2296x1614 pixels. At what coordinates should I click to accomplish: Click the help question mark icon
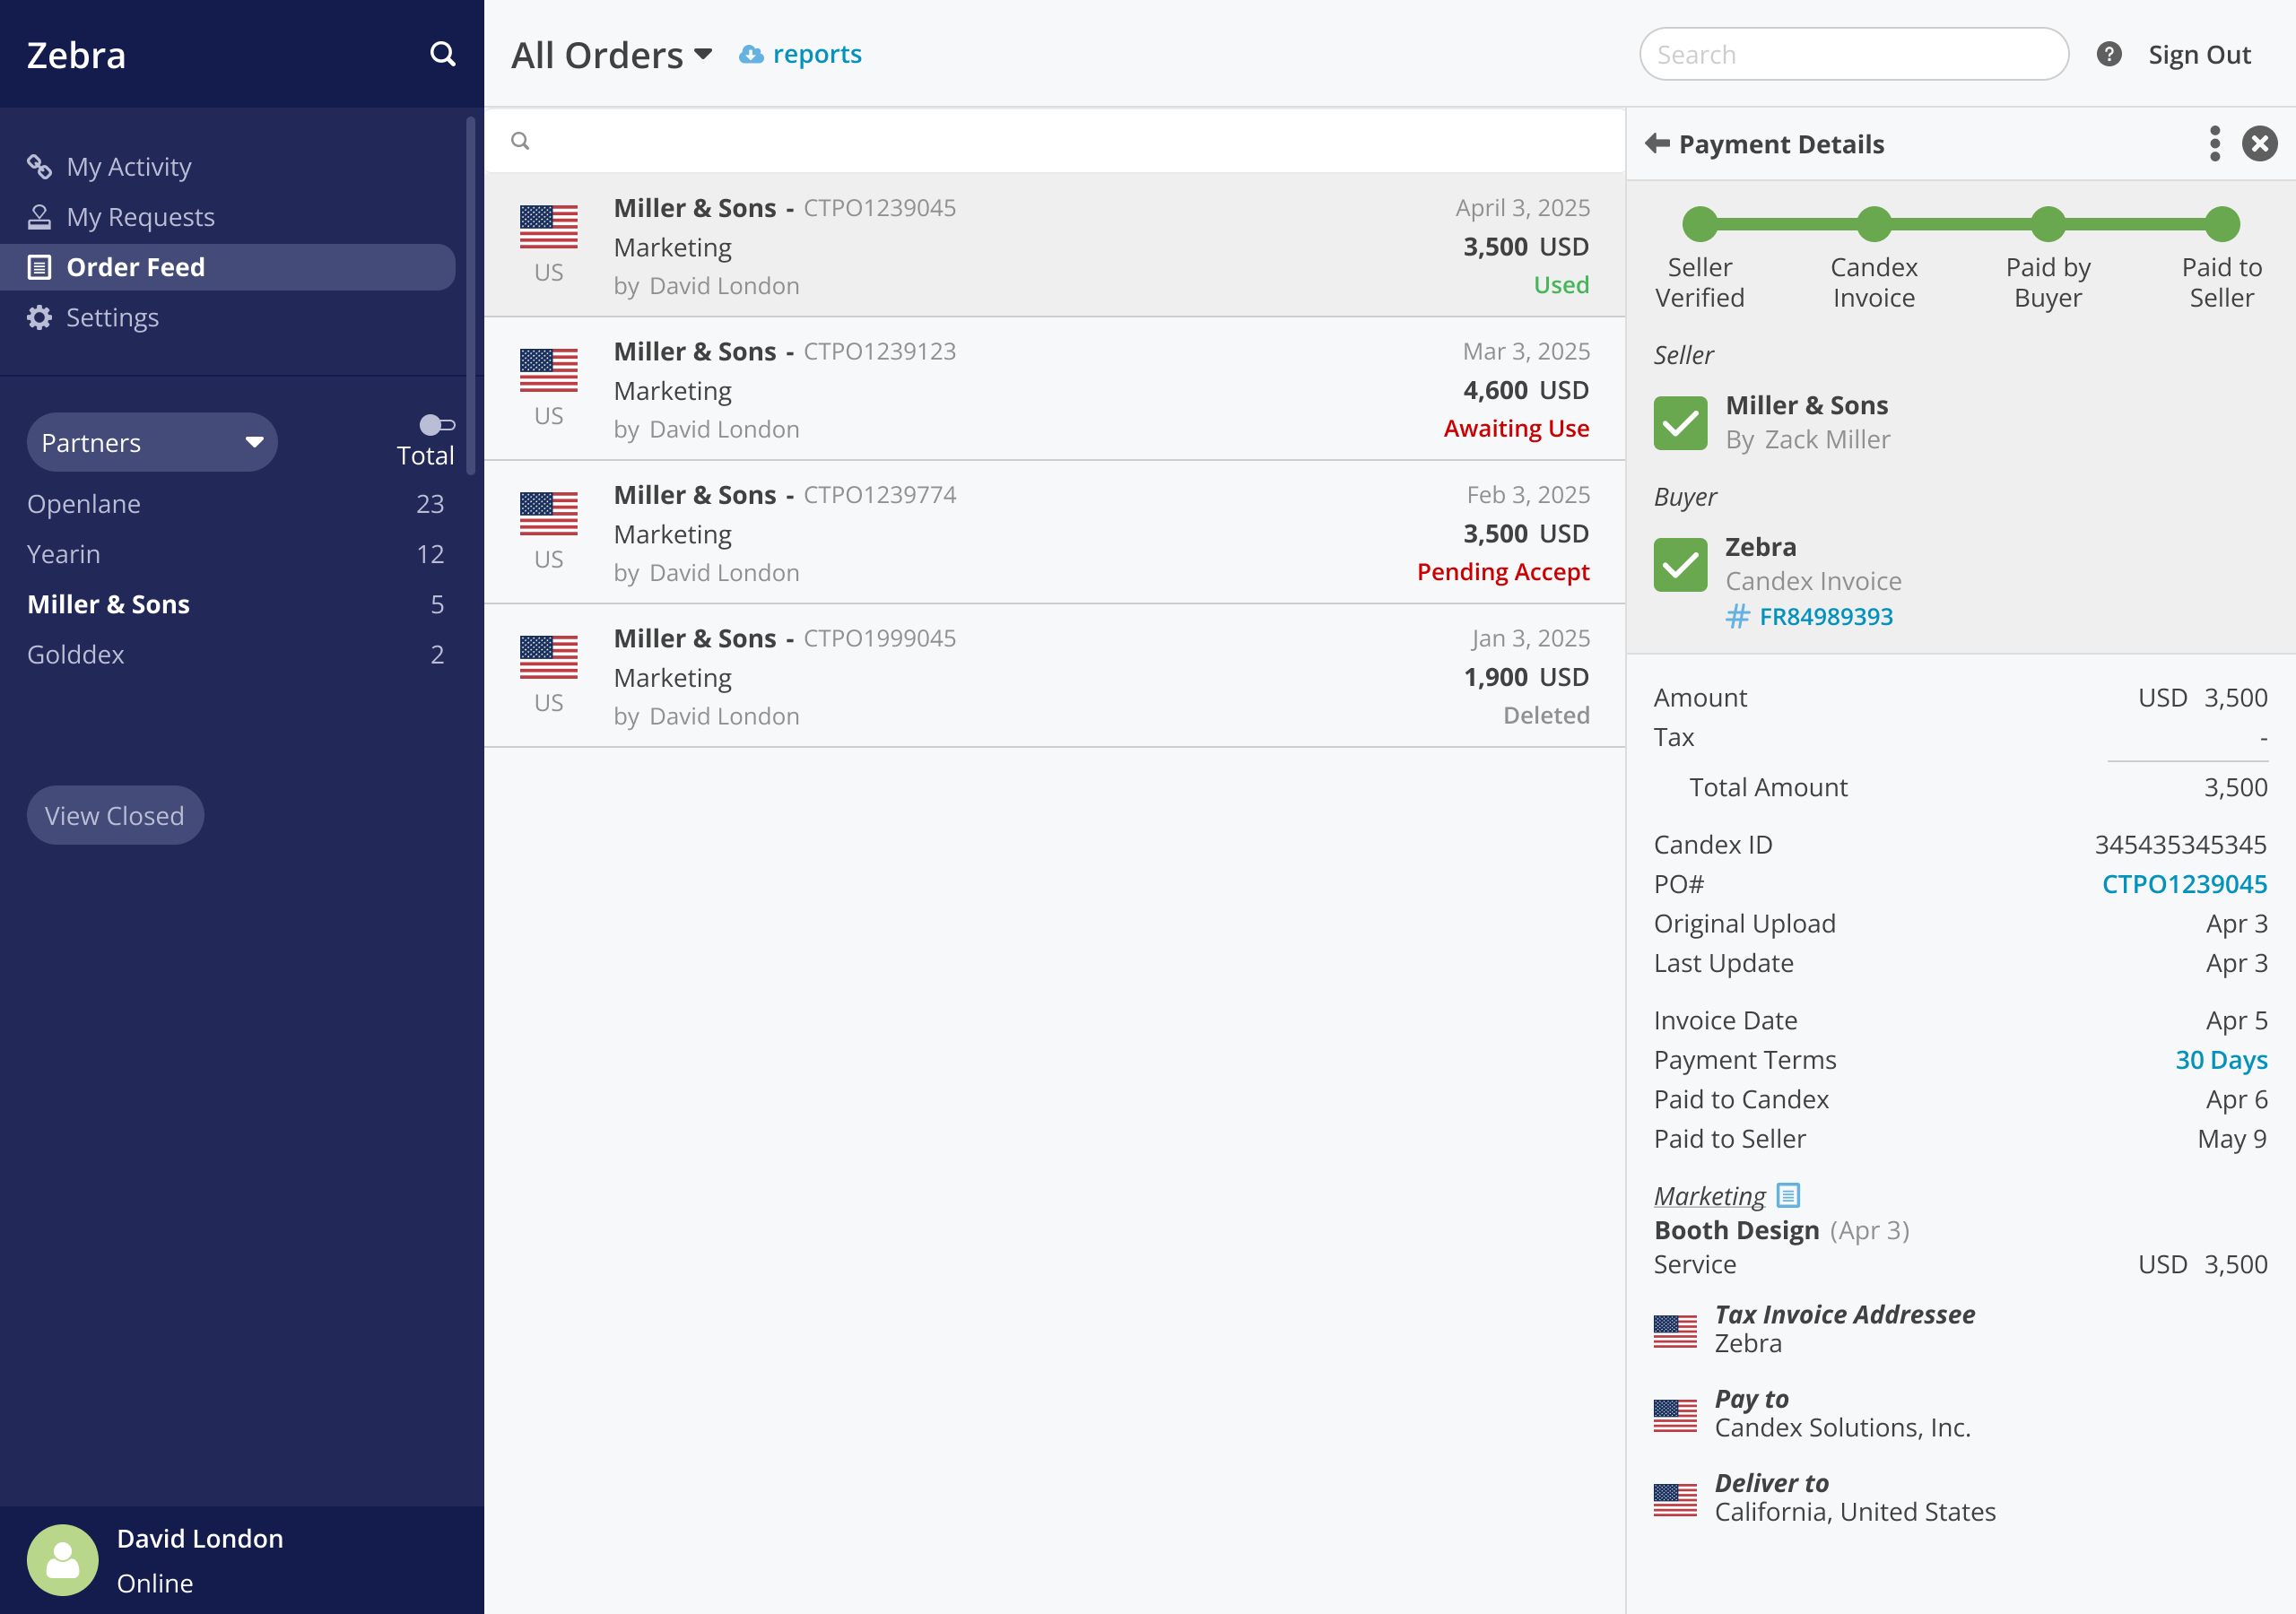pyautogui.click(x=2109, y=54)
